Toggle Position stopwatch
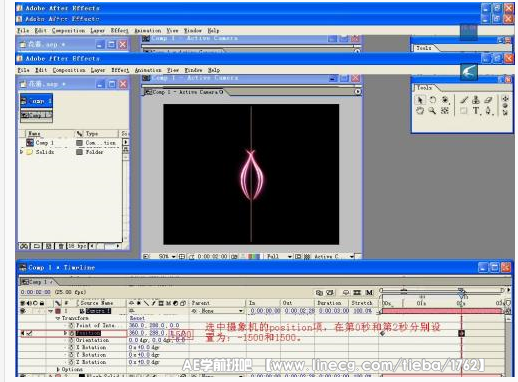 71,333
